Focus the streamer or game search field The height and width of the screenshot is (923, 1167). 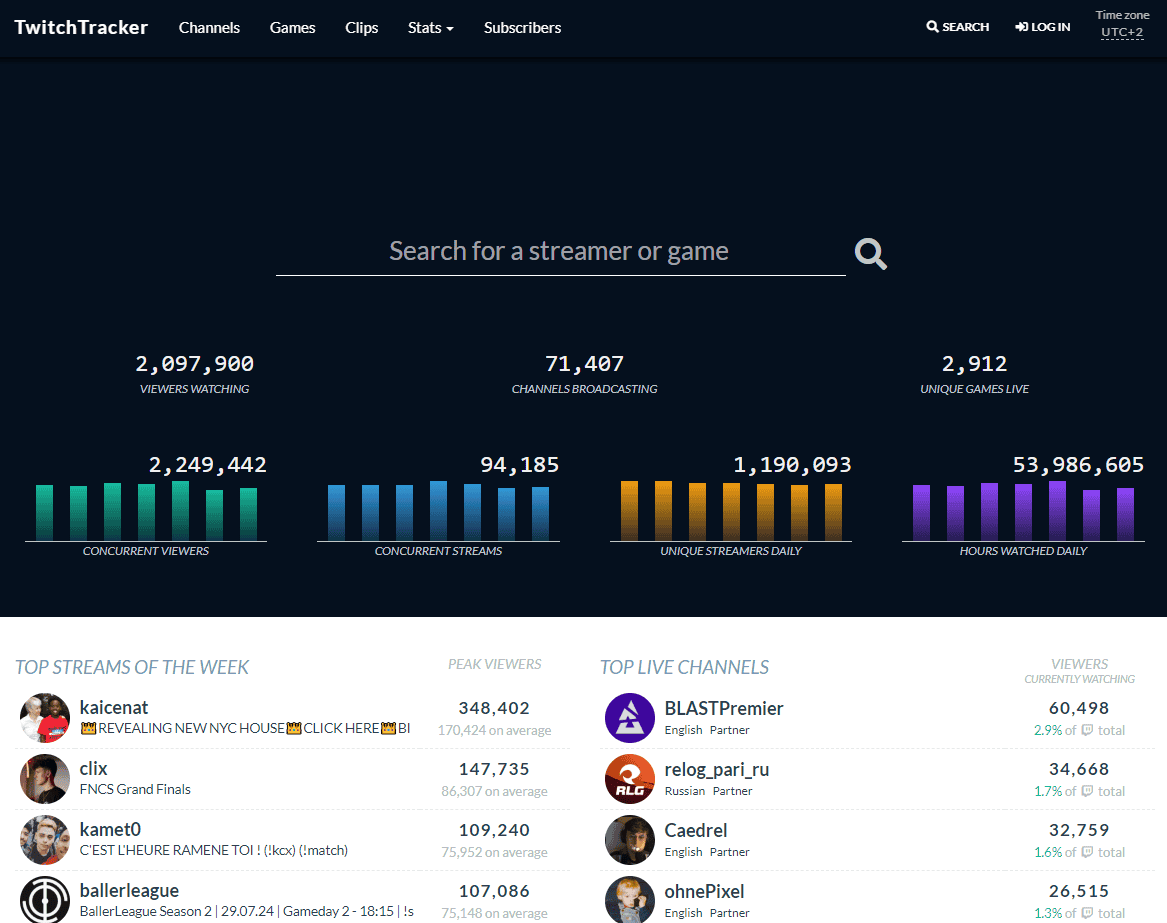(559, 251)
